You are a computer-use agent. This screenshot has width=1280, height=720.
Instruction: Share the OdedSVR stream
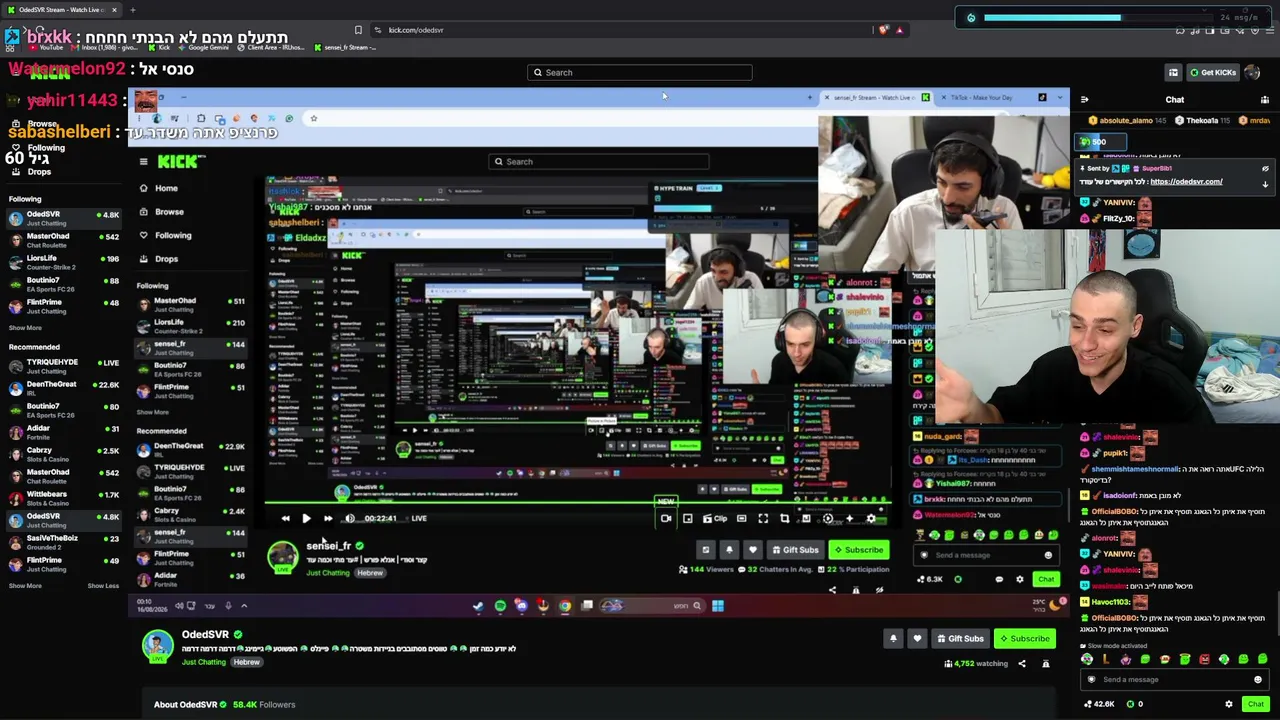pos(1022,664)
